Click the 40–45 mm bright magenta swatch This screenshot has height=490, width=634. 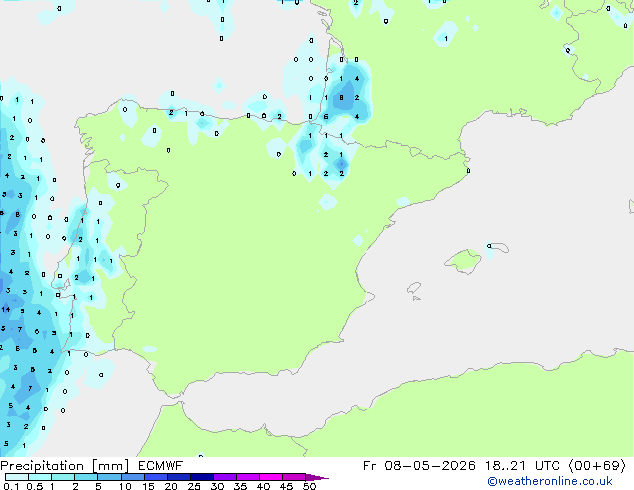pyautogui.click(x=271, y=477)
